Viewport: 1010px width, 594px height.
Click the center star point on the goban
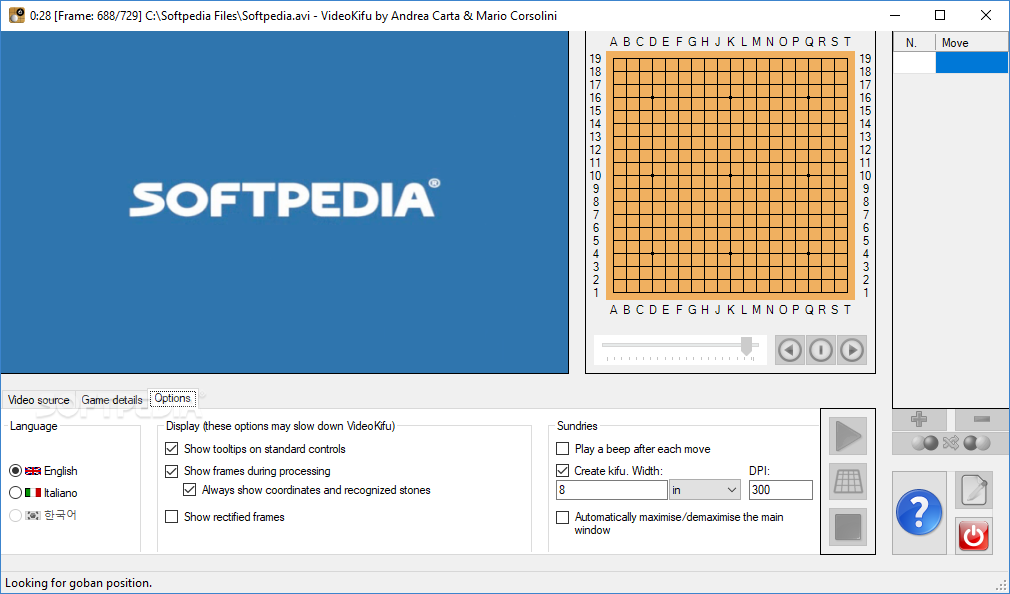pyautogui.click(x=730, y=175)
